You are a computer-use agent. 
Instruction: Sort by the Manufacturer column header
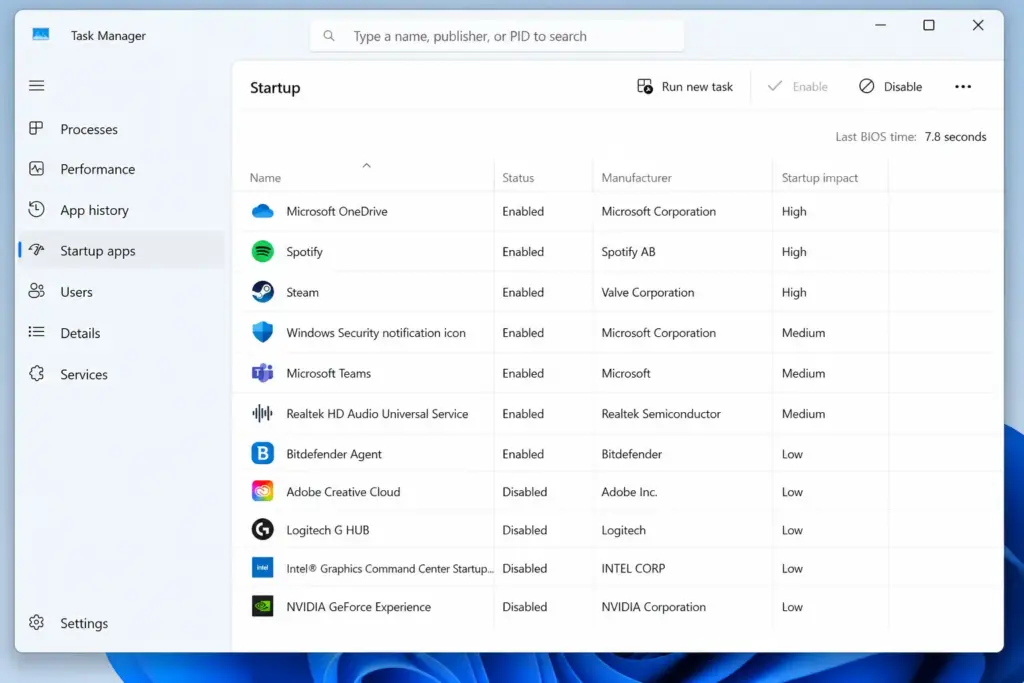(636, 178)
